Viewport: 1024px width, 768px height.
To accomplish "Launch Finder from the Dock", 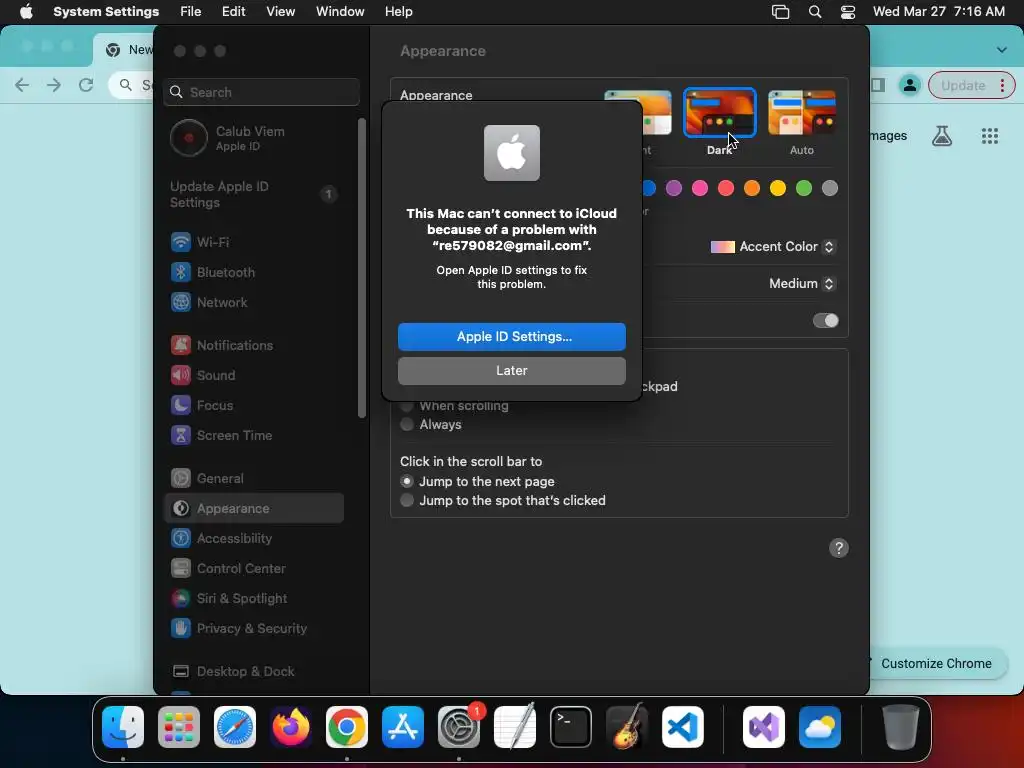I will 123,727.
